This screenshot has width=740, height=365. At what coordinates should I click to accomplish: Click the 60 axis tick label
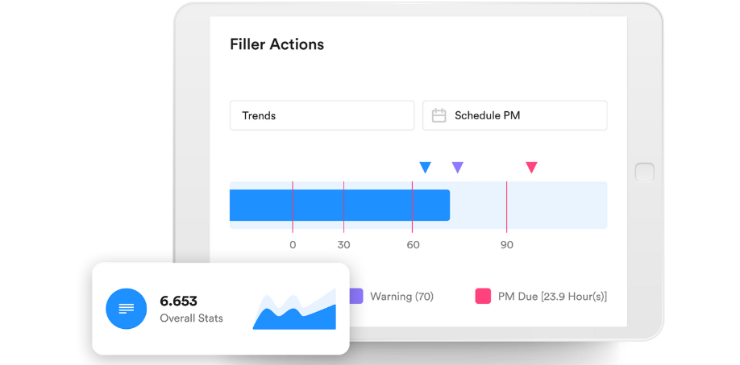pyautogui.click(x=413, y=245)
